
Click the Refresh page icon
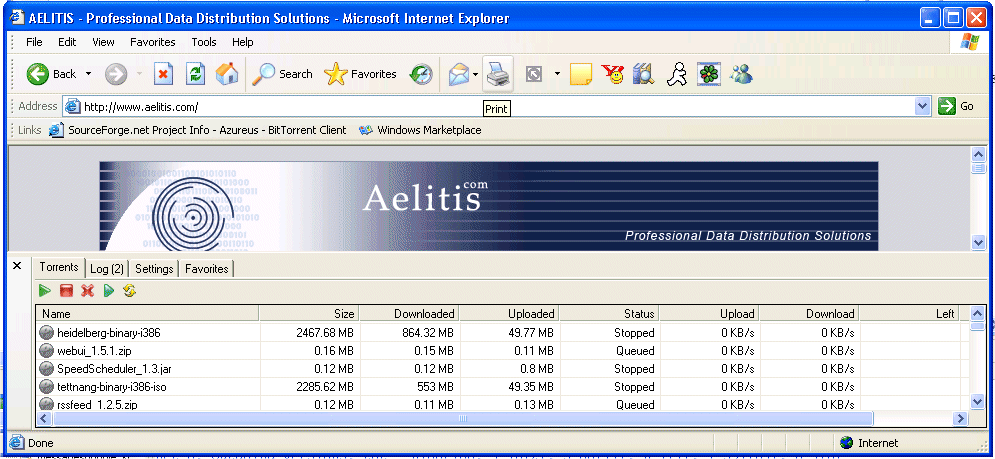click(x=195, y=74)
